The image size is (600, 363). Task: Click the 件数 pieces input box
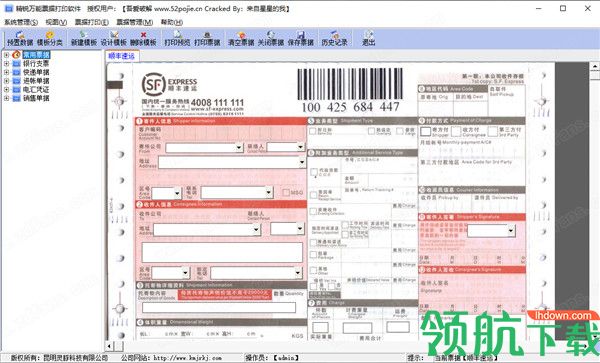(x=320, y=327)
